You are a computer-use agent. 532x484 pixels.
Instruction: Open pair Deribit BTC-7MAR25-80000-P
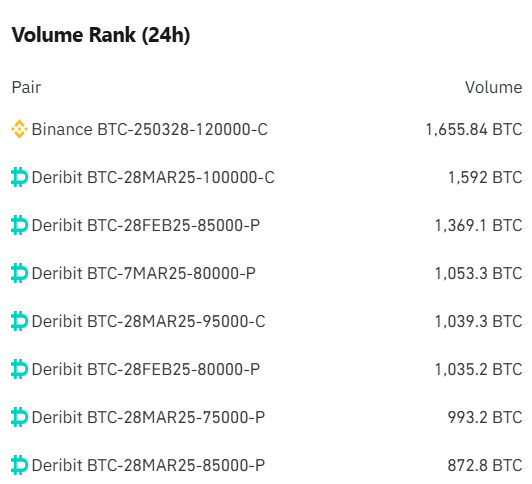pos(144,273)
